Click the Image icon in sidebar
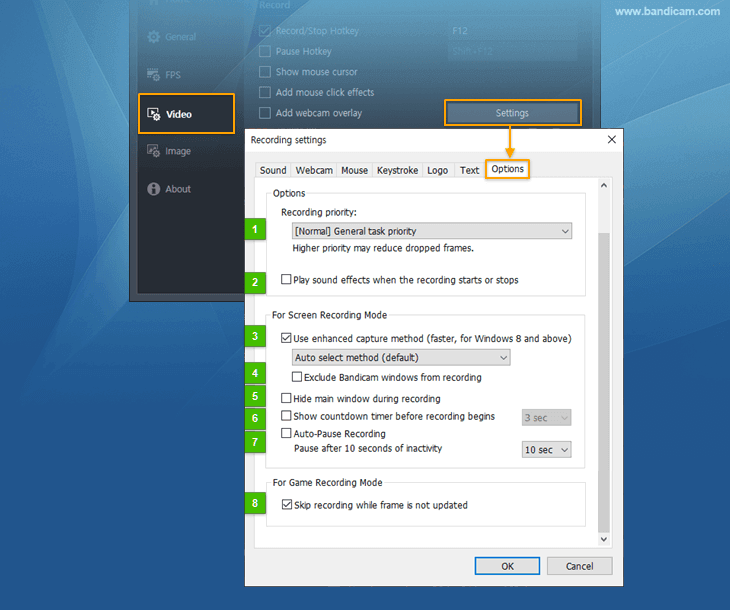This screenshot has height=610, width=730. (x=153, y=151)
